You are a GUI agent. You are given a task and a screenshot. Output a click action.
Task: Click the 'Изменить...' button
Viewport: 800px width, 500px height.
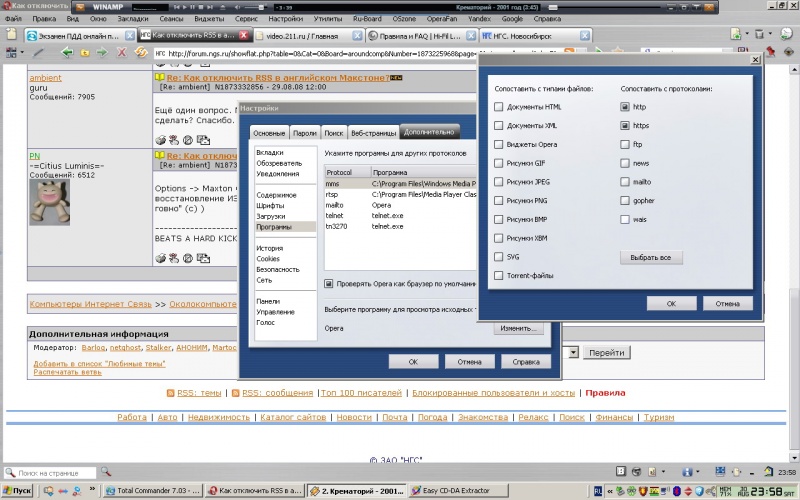click(519, 328)
